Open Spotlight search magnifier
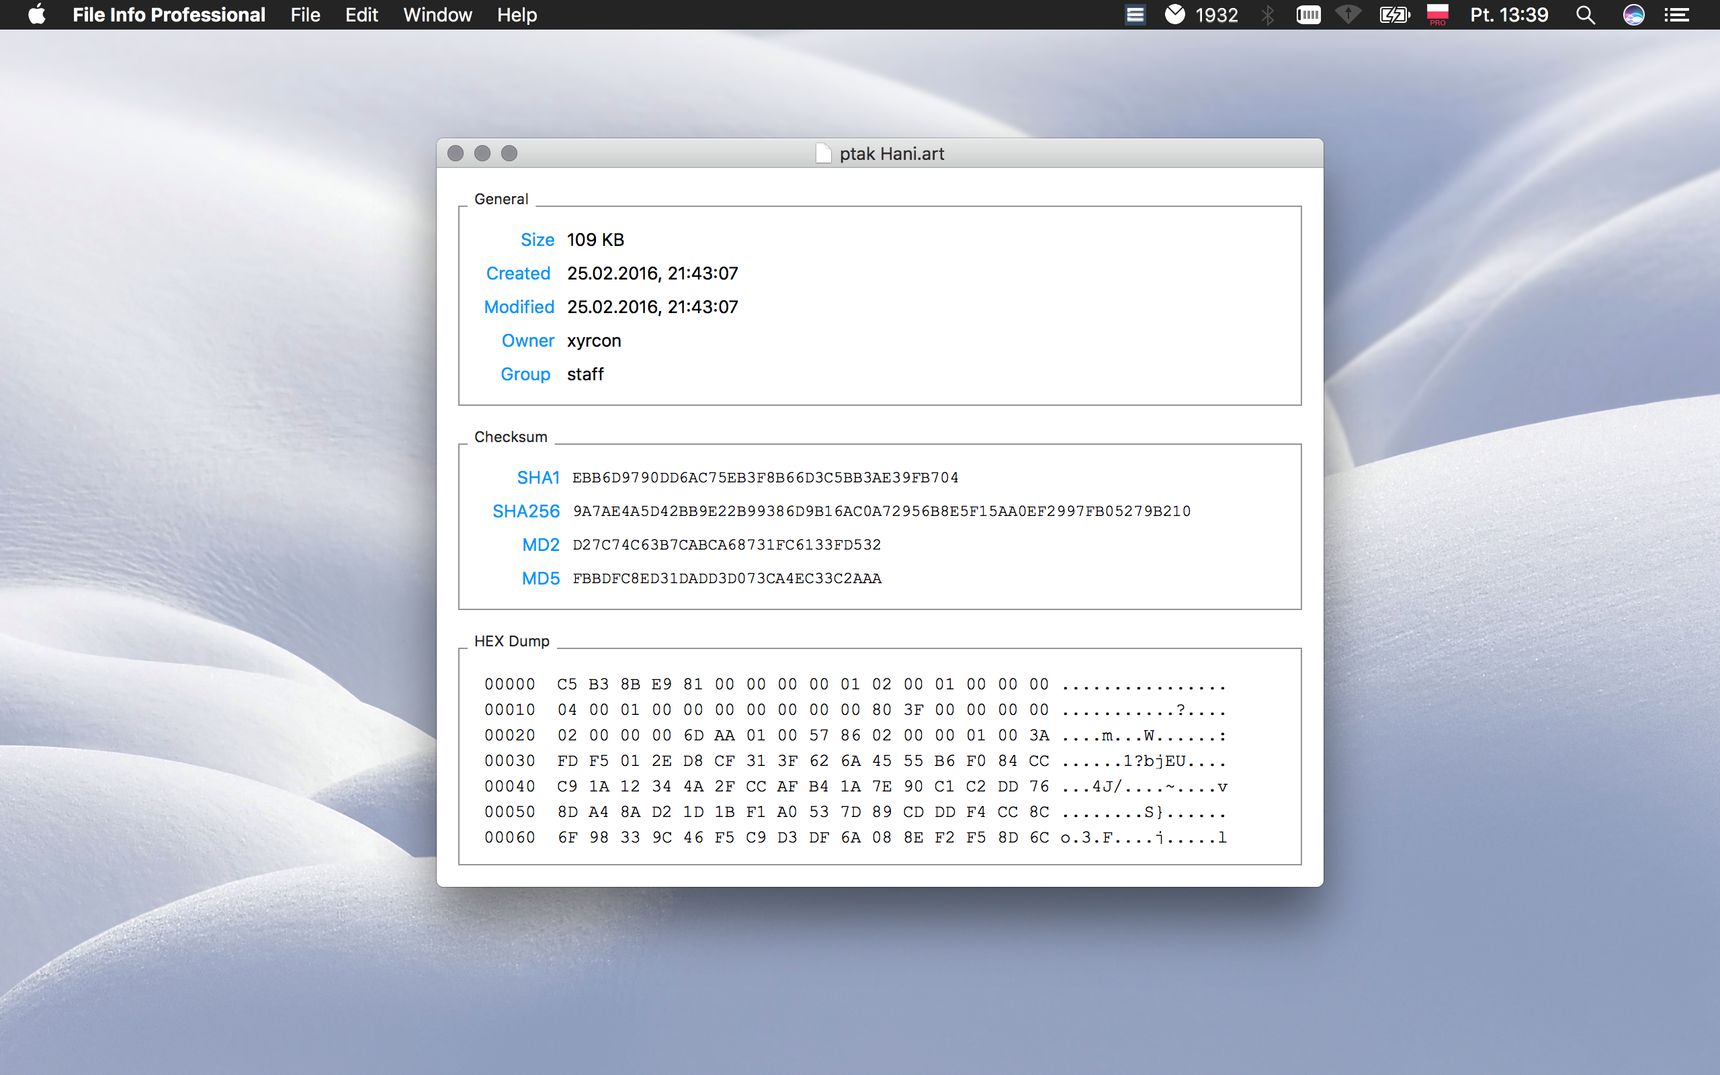1720x1075 pixels. pos(1585,14)
